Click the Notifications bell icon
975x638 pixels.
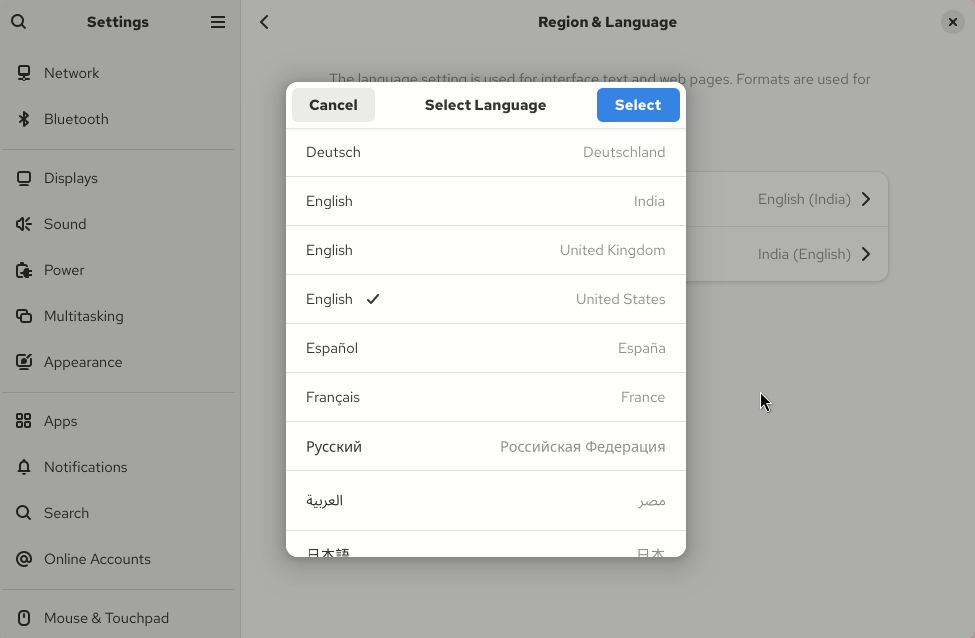point(24,467)
